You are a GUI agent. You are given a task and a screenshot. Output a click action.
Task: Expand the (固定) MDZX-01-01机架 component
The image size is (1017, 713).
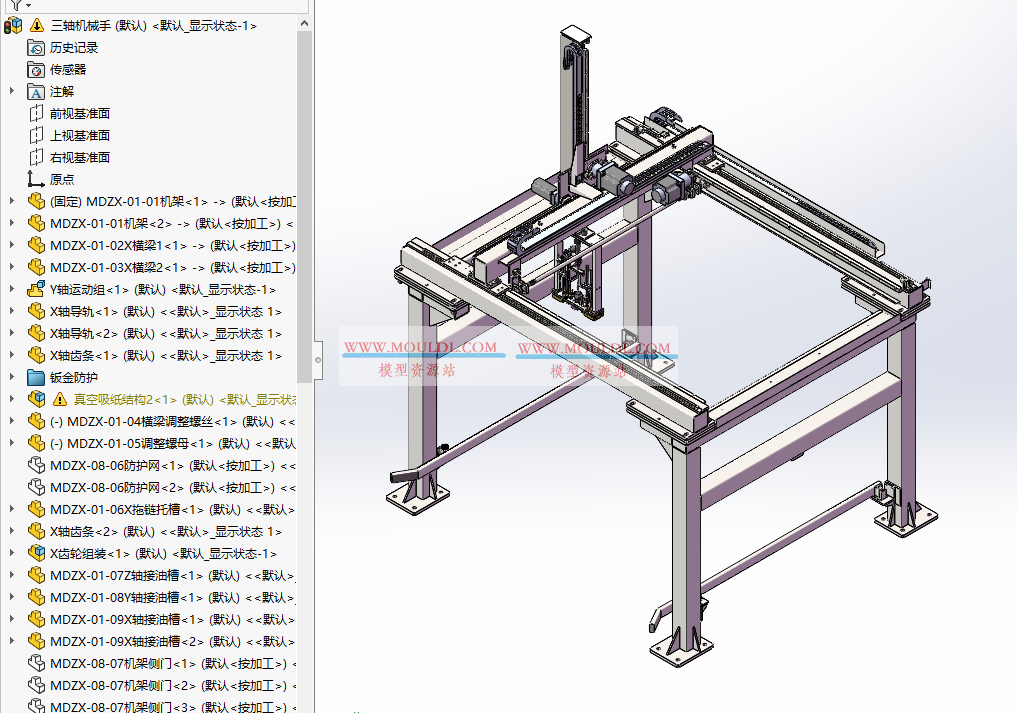click(x=12, y=201)
